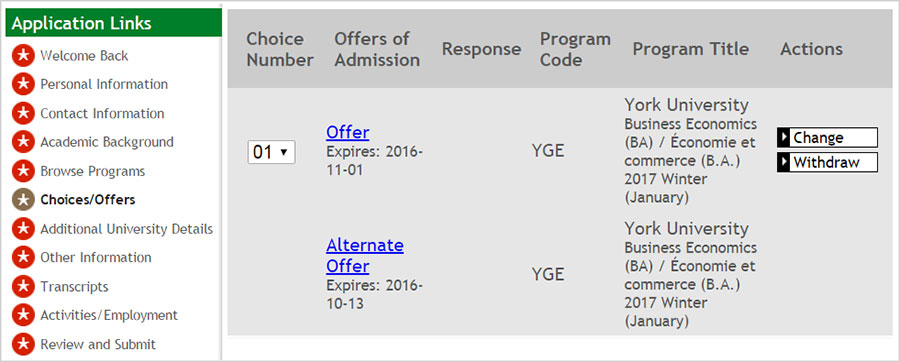Click the star icon next to Personal Information
The height and width of the screenshot is (362, 900).
click(x=23, y=84)
